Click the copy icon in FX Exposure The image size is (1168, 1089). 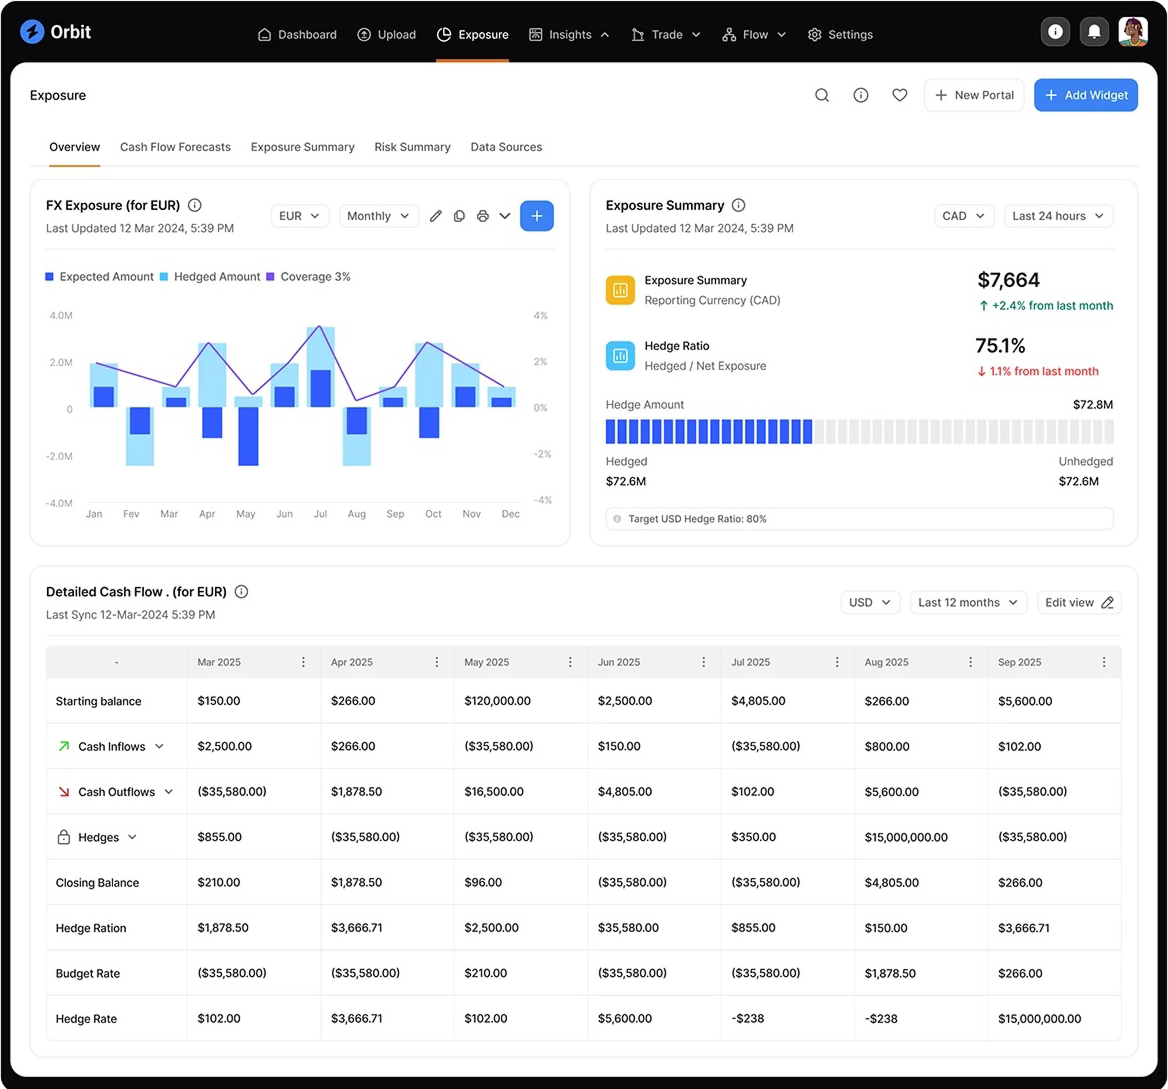[x=459, y=216]
